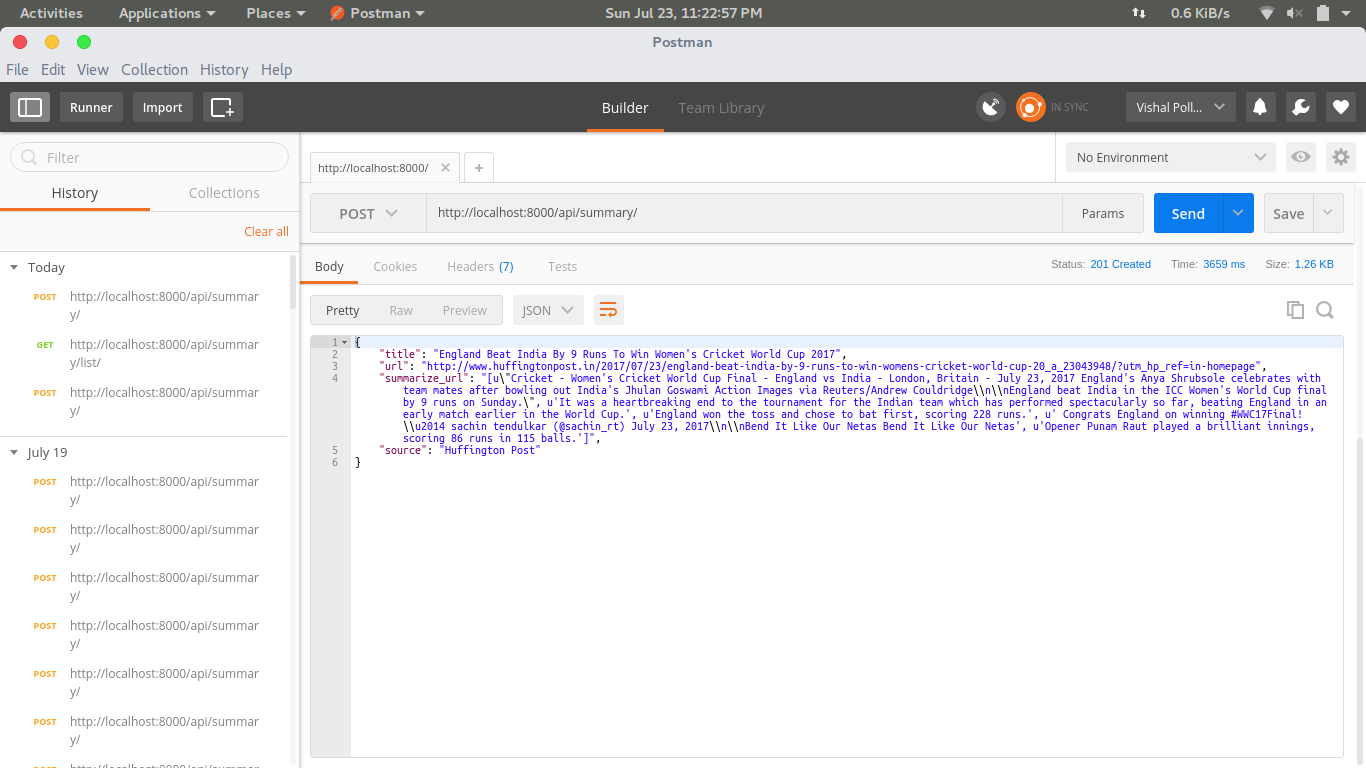Image resolution: width=1366 pixels, height=768 pixels.
Task: Search response with magnifier icon
Action: click(1325, 310)
